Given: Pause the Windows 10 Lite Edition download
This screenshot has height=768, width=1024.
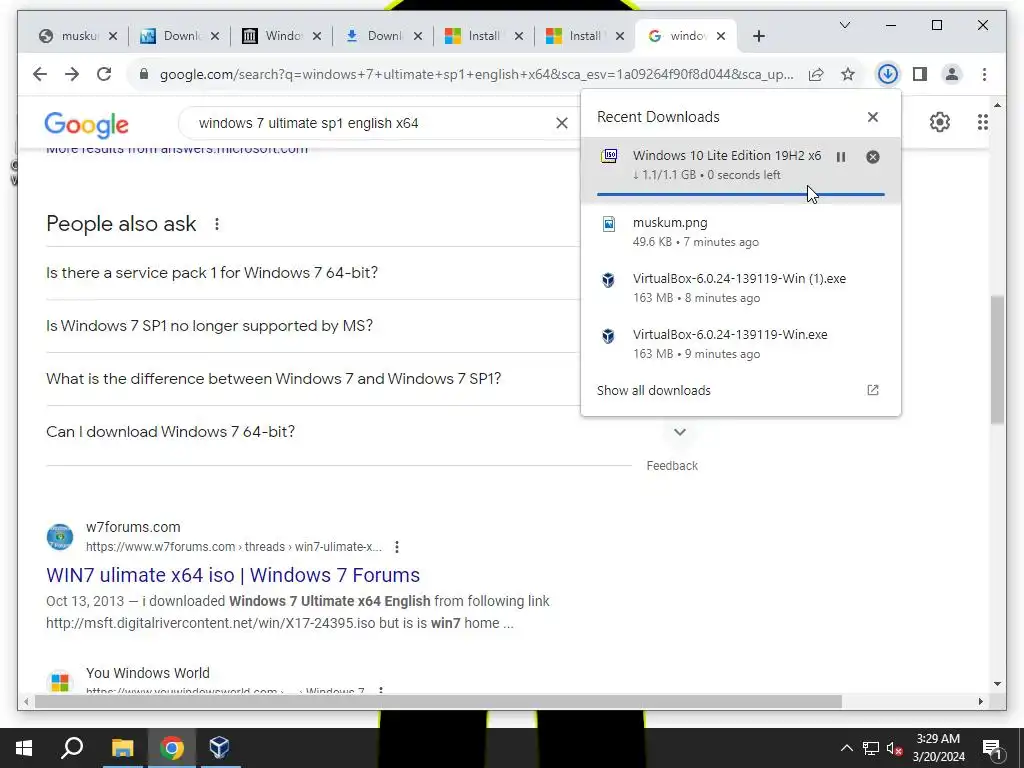Looking at the screenshot, I should click(841, 157).
